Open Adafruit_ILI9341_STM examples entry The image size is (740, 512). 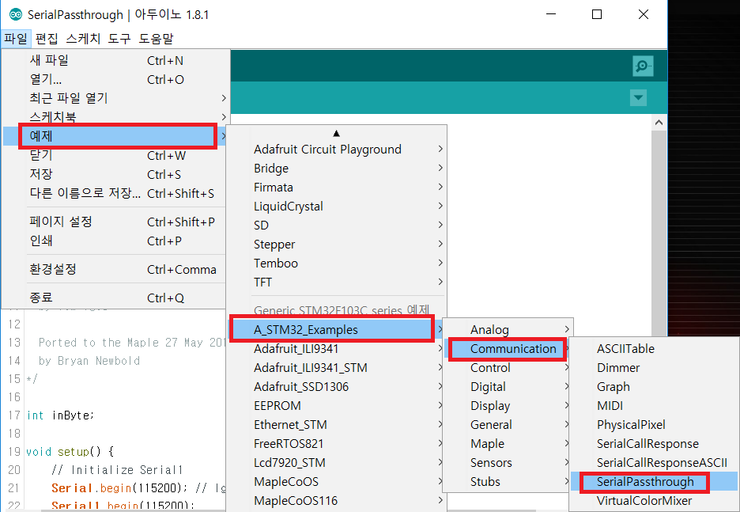pyautogui.click(x=336, y=367)
